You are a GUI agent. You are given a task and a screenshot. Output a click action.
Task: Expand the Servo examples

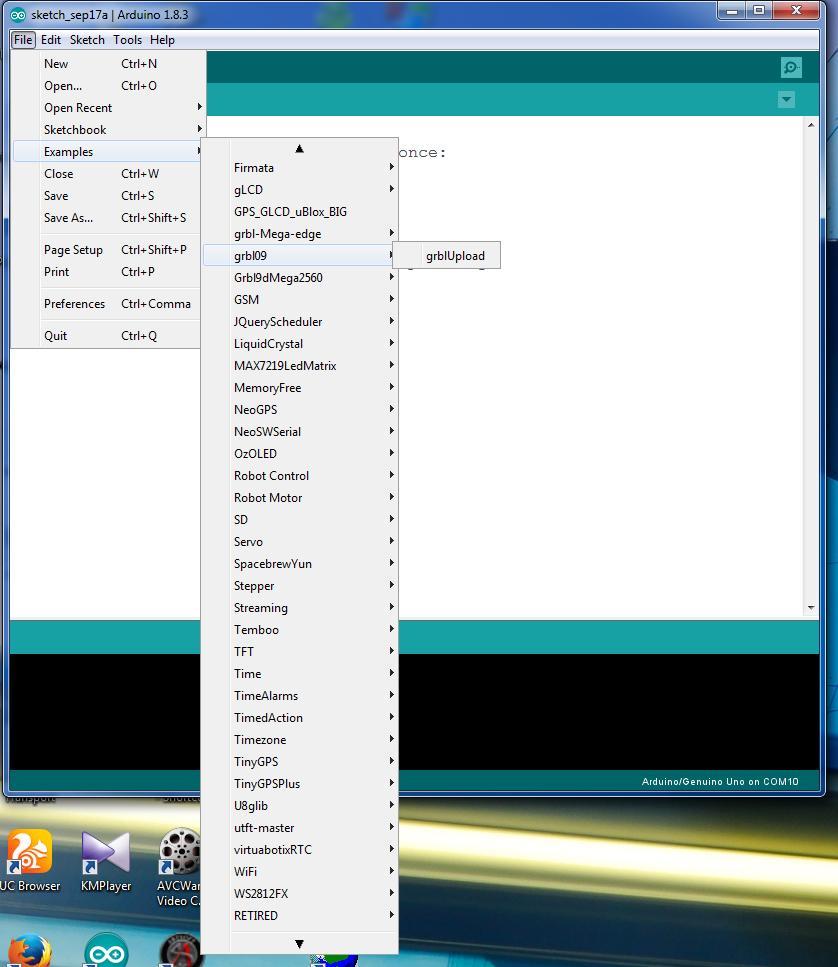tap(300, 542)
